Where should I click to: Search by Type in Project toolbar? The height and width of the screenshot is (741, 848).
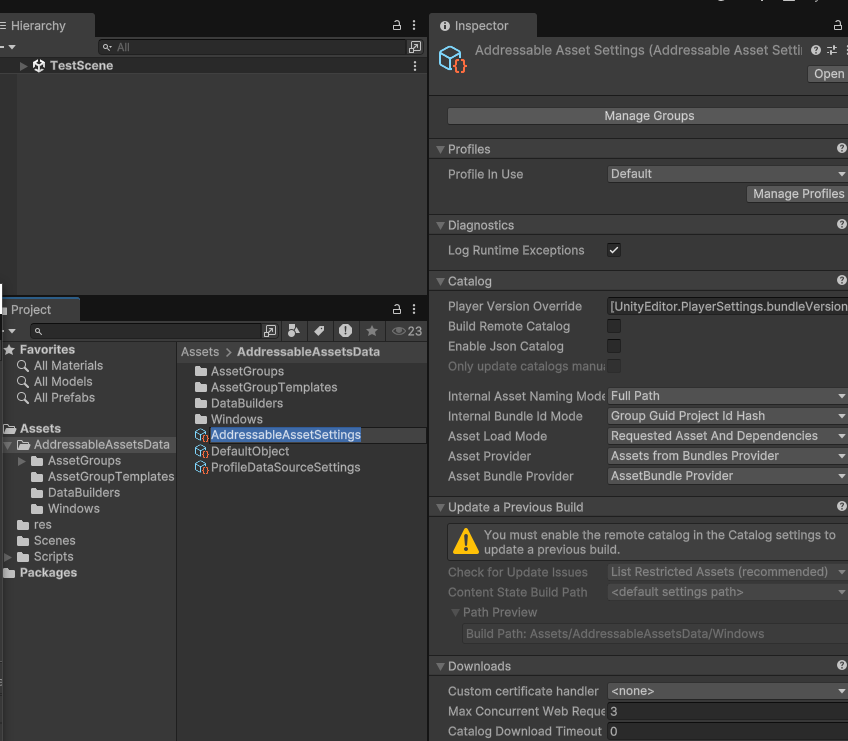click(294, 331)
